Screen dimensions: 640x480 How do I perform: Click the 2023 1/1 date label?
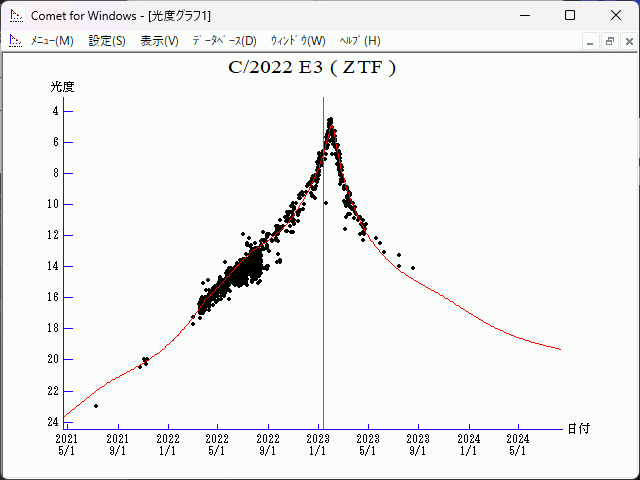[x=318, y=445]
